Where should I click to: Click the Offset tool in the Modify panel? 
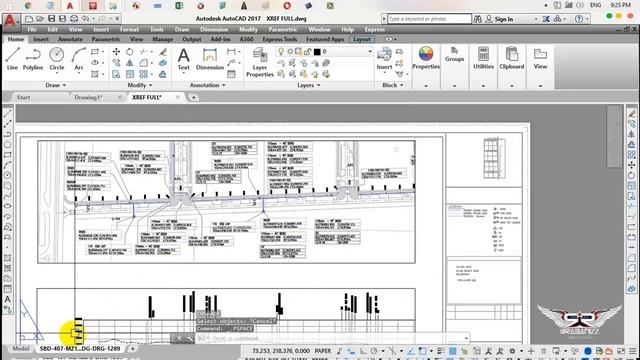pyautogui.click(x=163, y=74)
